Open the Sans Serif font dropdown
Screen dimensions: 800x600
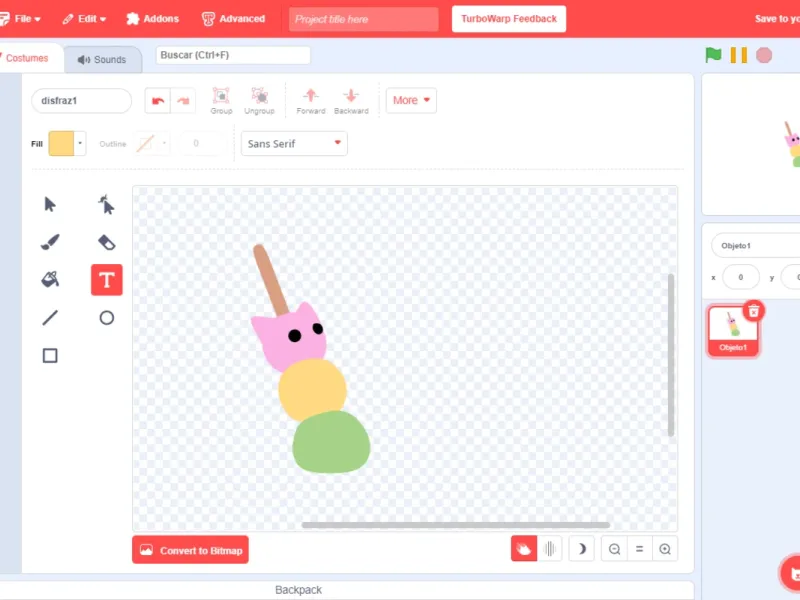point(294,143)
